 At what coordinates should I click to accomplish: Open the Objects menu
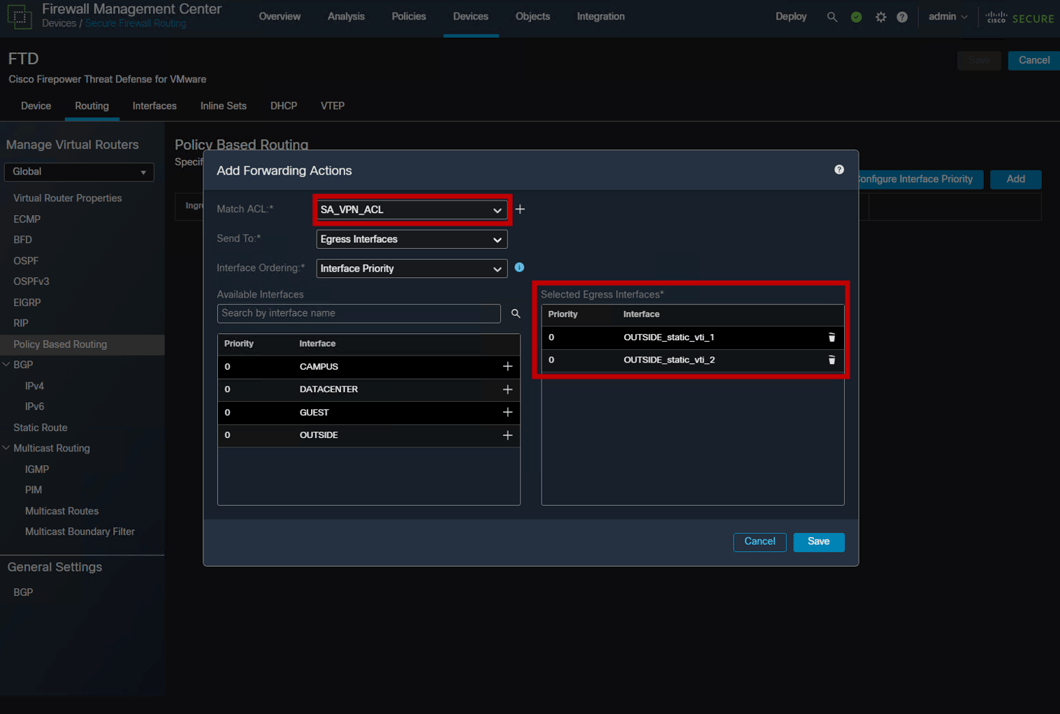point(533,17)
